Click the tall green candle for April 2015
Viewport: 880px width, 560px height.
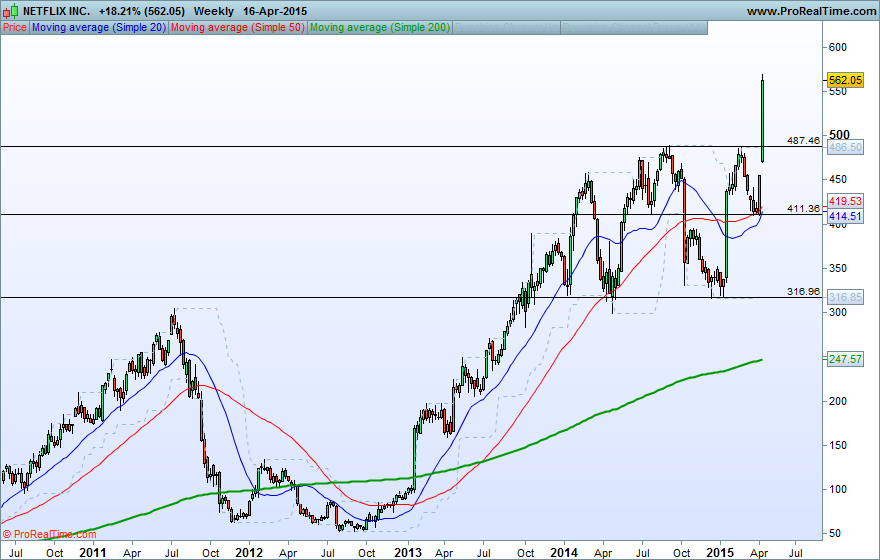click(x=762, y=121)
